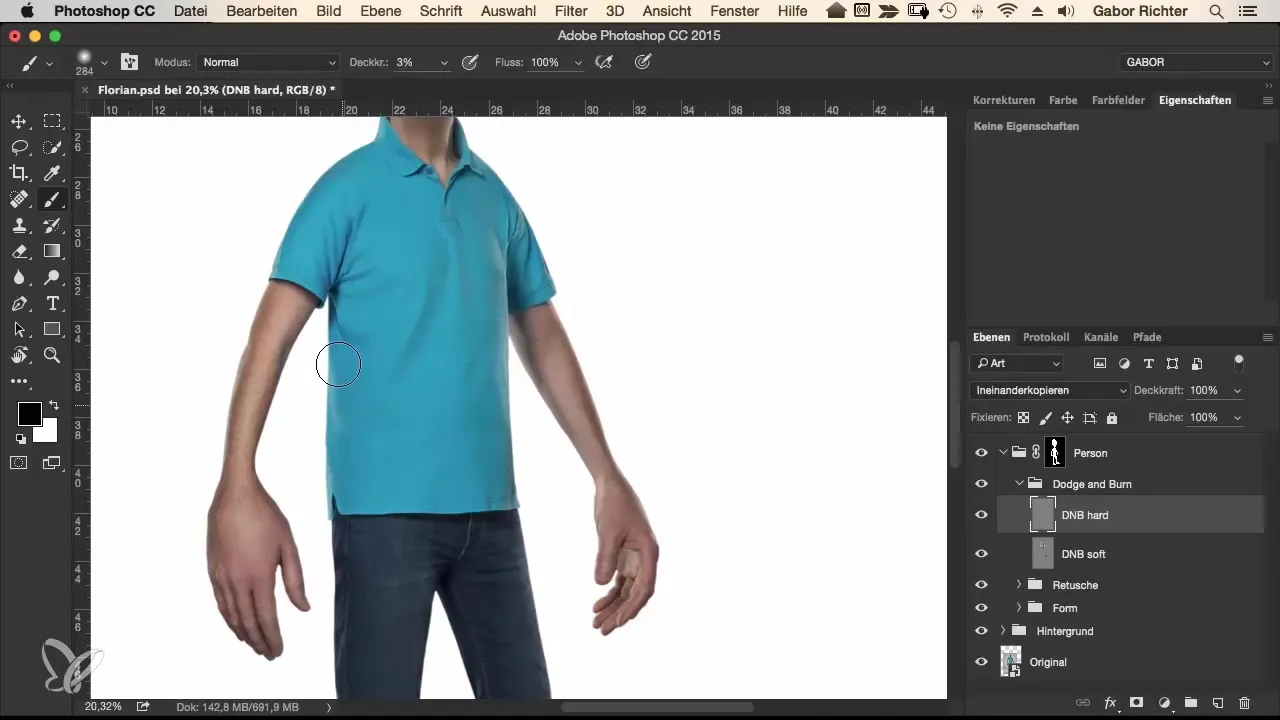Select the Move tool
Screen dimensions: 1280x720
click(19, 121)
